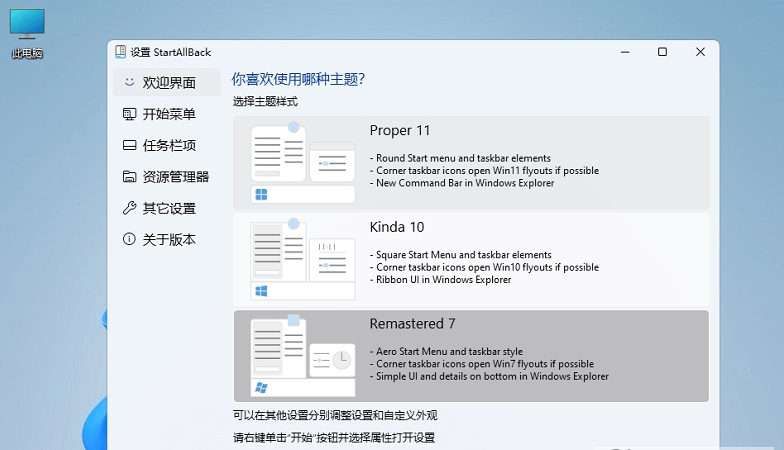
Task: Click the Proper 11 preview thumbnail
Action: click(x=303, y=162)
